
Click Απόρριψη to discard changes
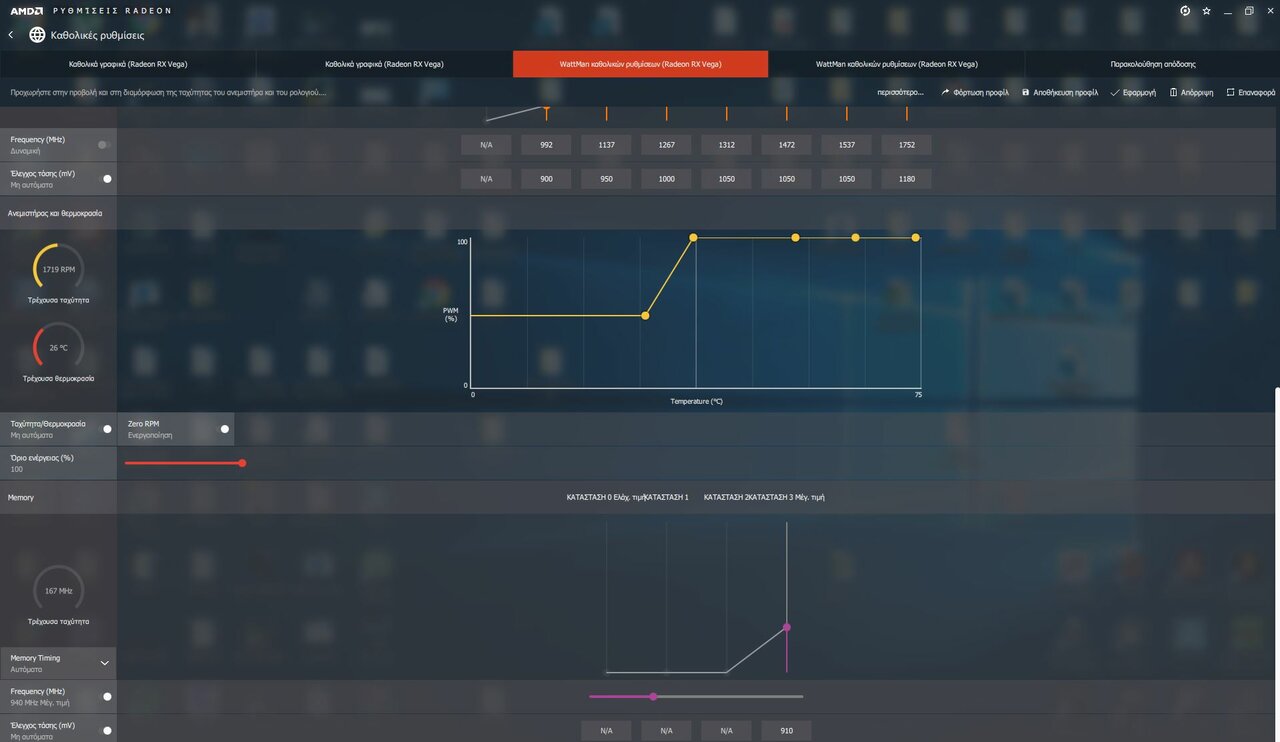point(1196,92)
